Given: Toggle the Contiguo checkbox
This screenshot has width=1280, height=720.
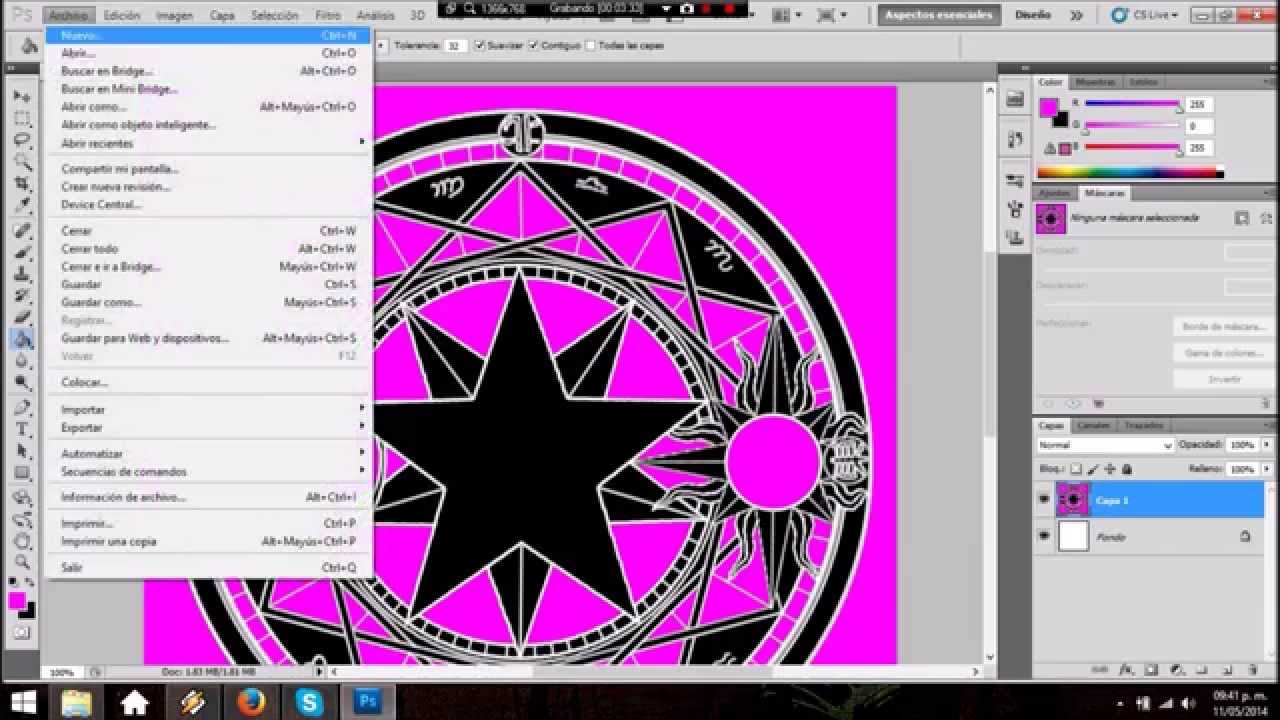Looking at the screenshot, I should (534, 46).
